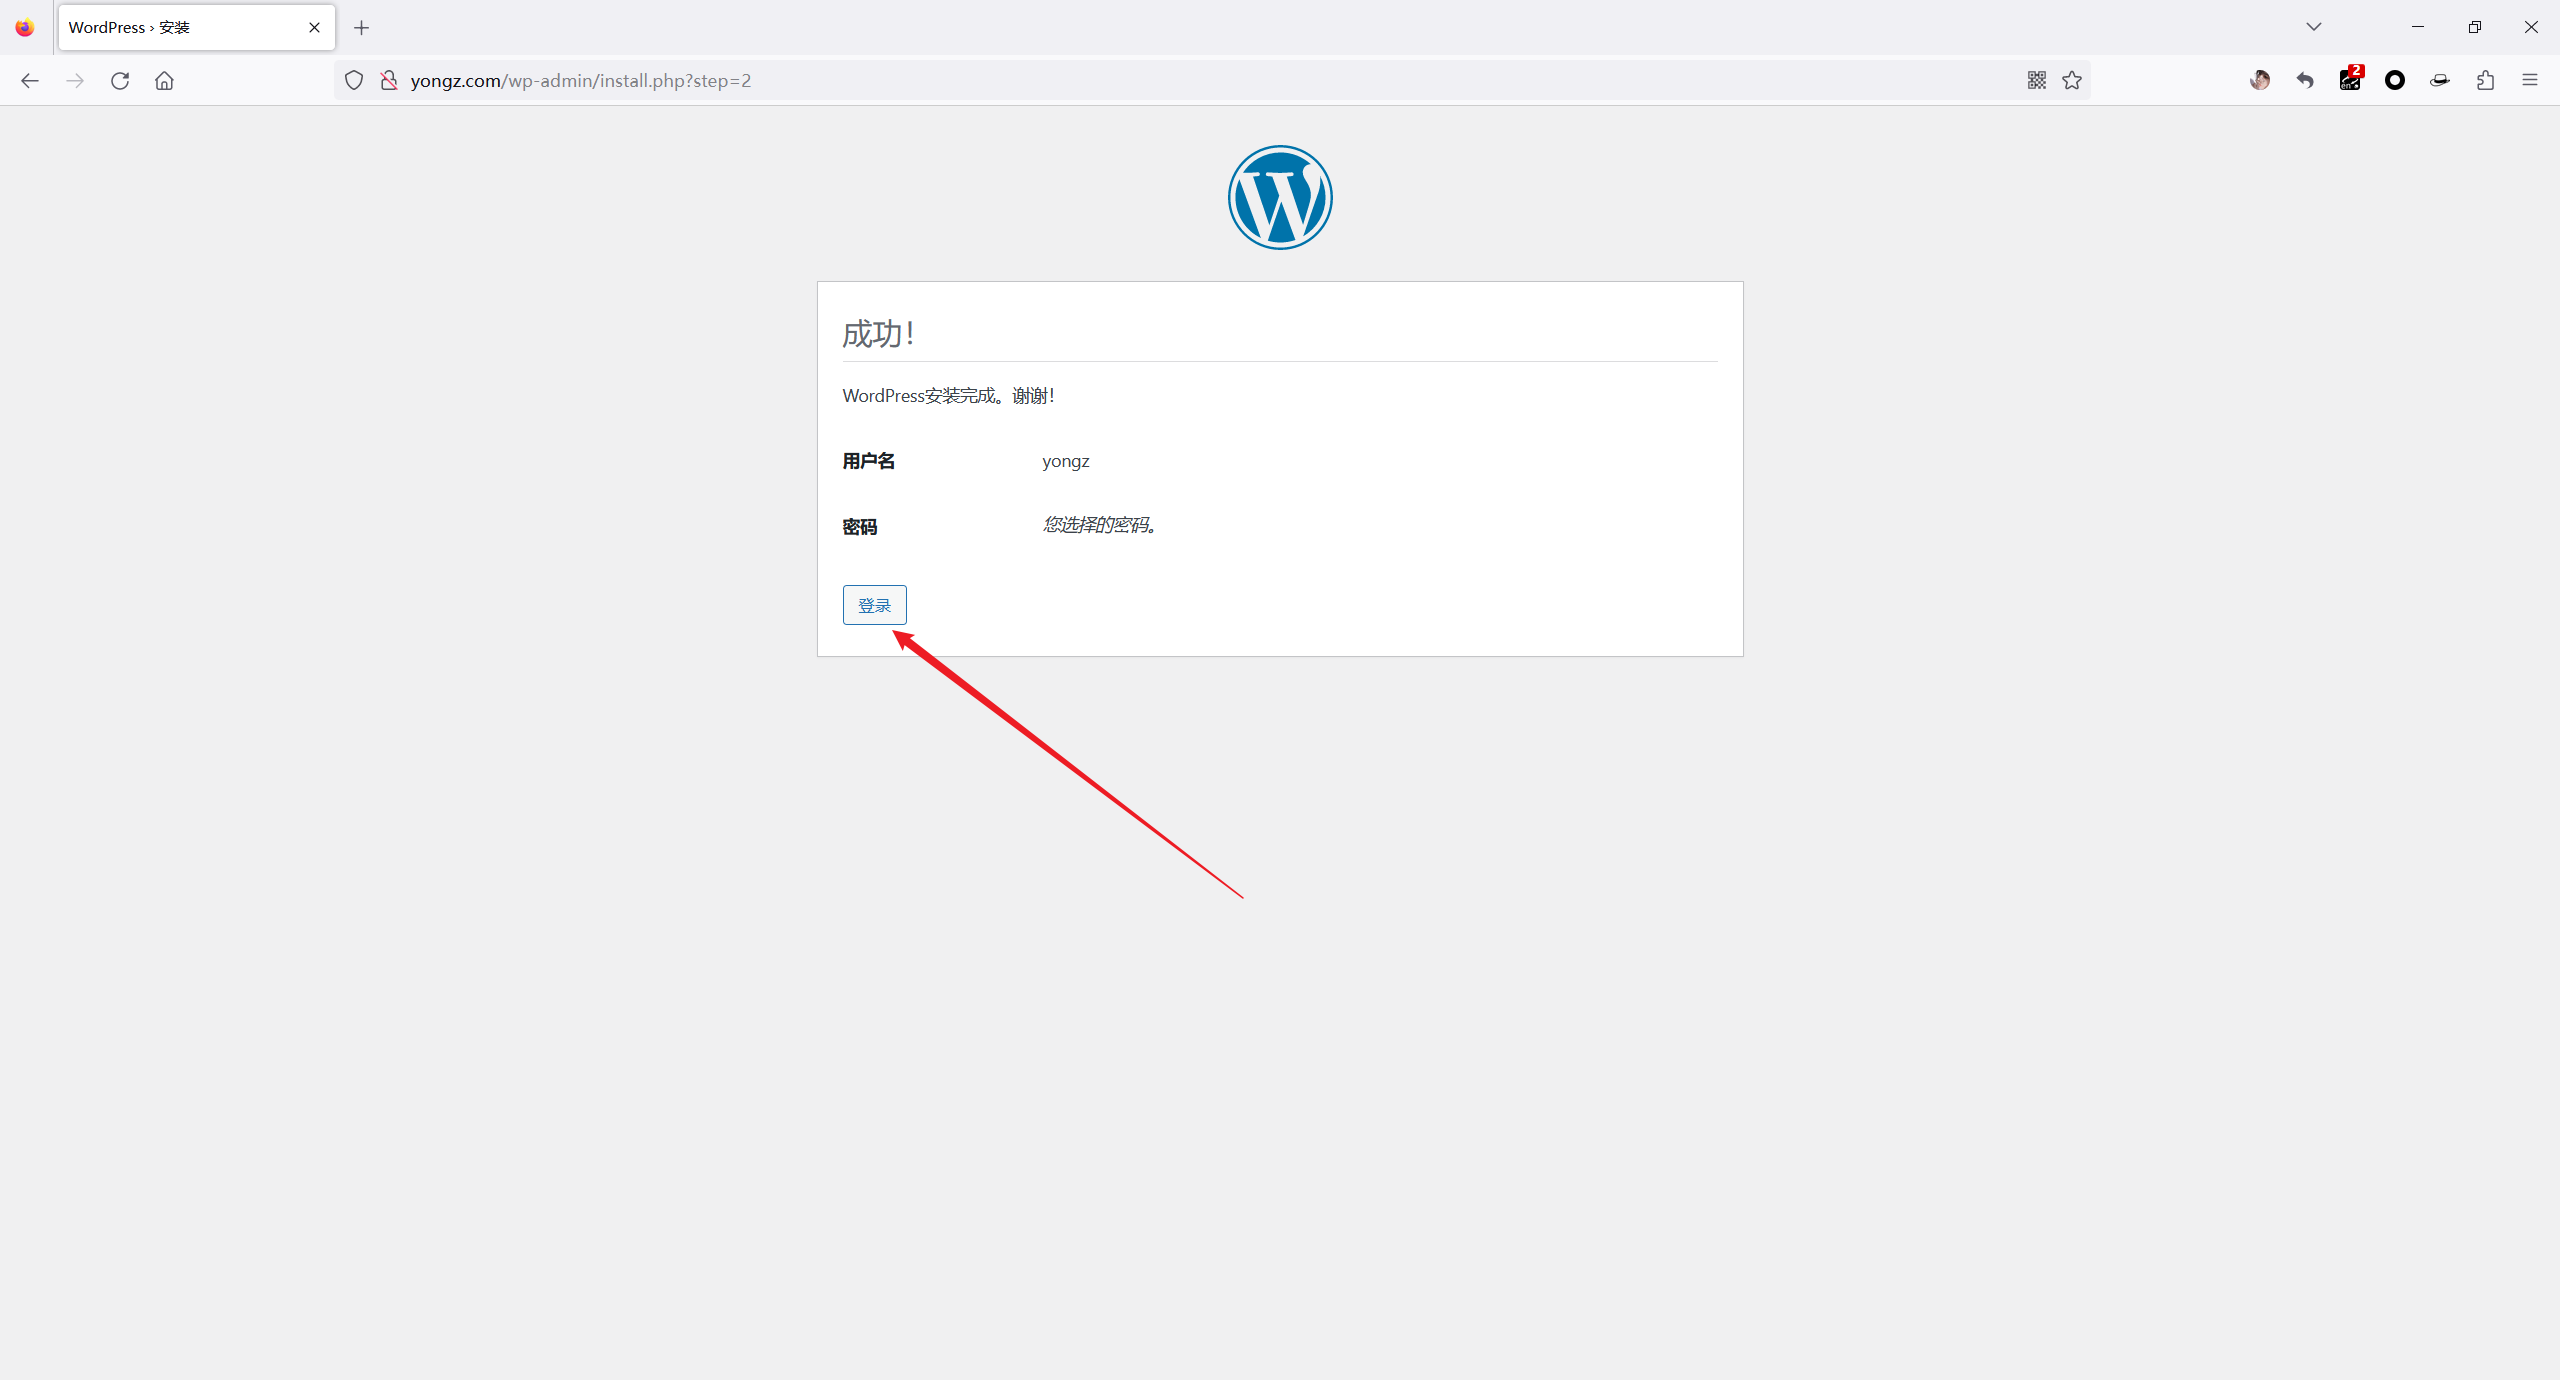
Task: Open the Extensions puzzle piece menu
Action: (2486, 80)
